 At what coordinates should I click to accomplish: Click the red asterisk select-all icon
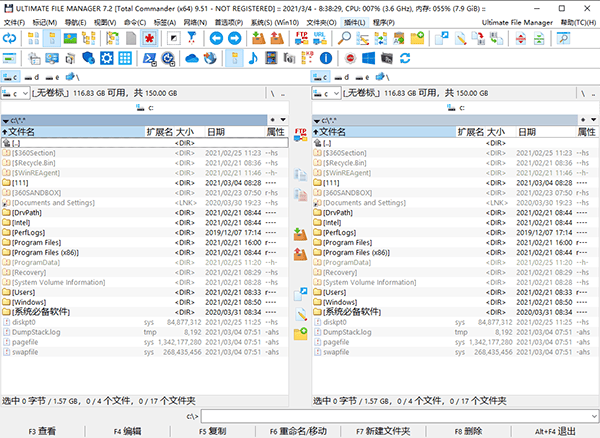(149, 38)
